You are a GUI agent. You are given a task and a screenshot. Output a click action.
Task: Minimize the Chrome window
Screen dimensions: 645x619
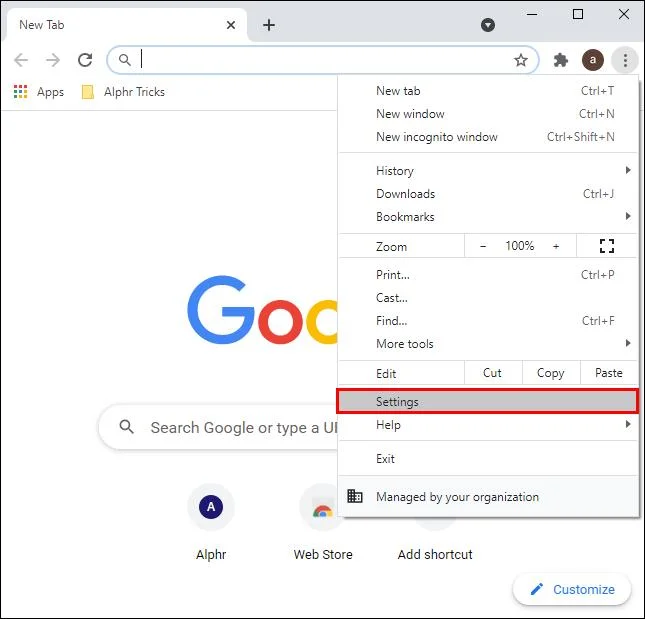(x=532, y=14)
